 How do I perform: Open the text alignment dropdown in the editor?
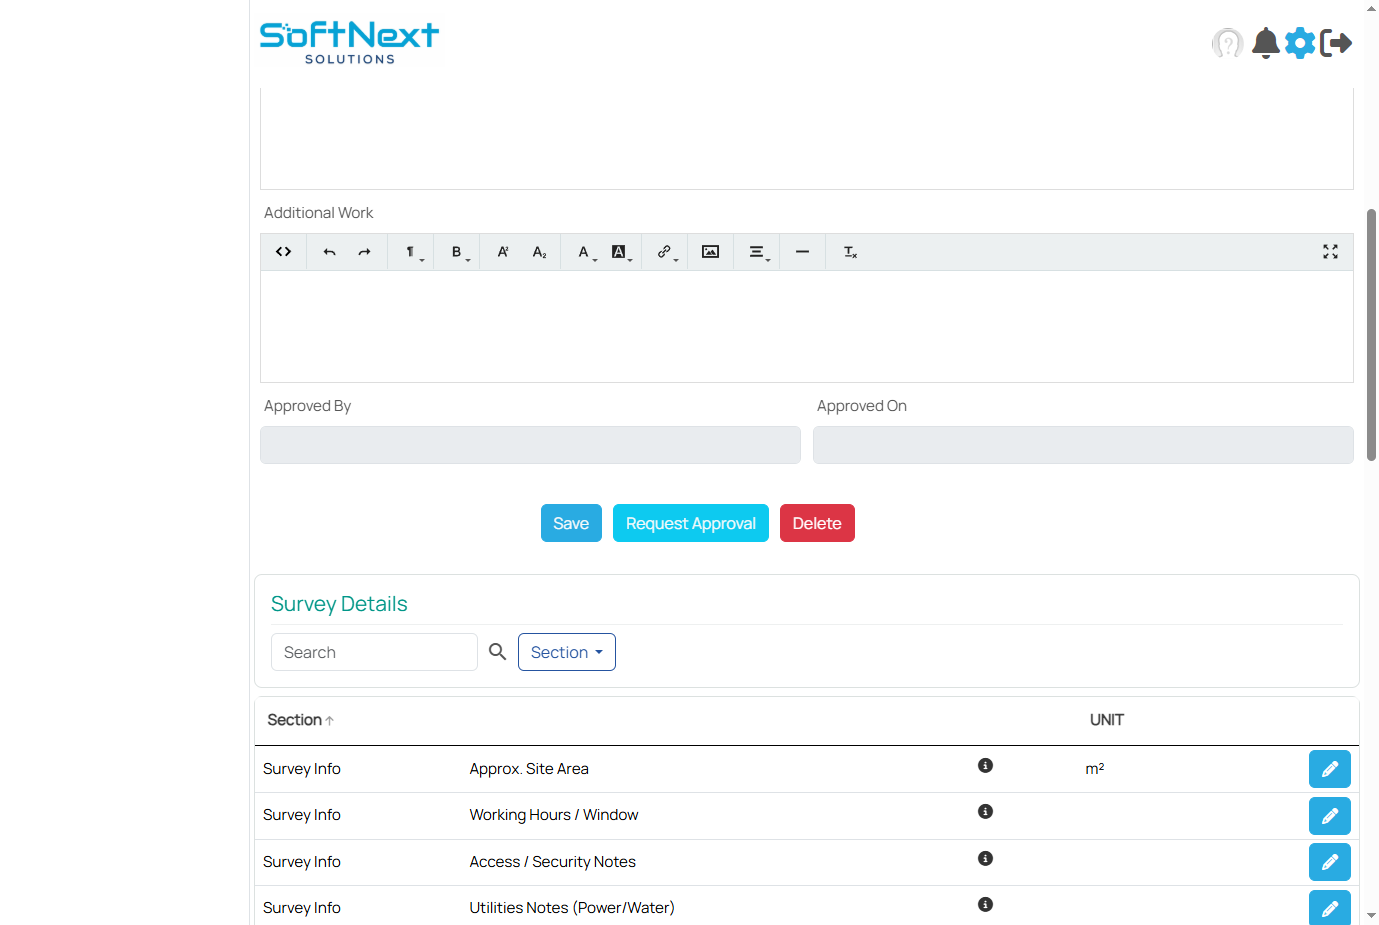pos(757,251)
